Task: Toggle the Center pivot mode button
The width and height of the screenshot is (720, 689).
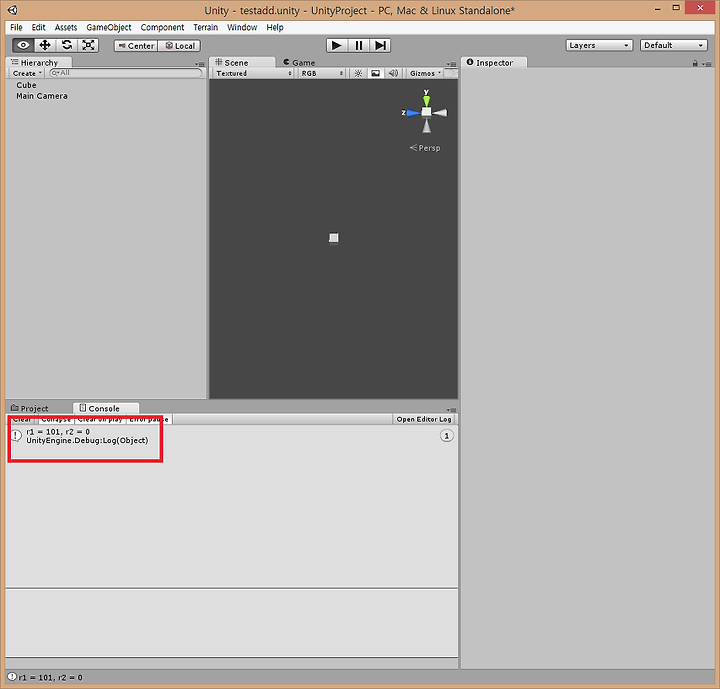Action: tap(136, 46)
